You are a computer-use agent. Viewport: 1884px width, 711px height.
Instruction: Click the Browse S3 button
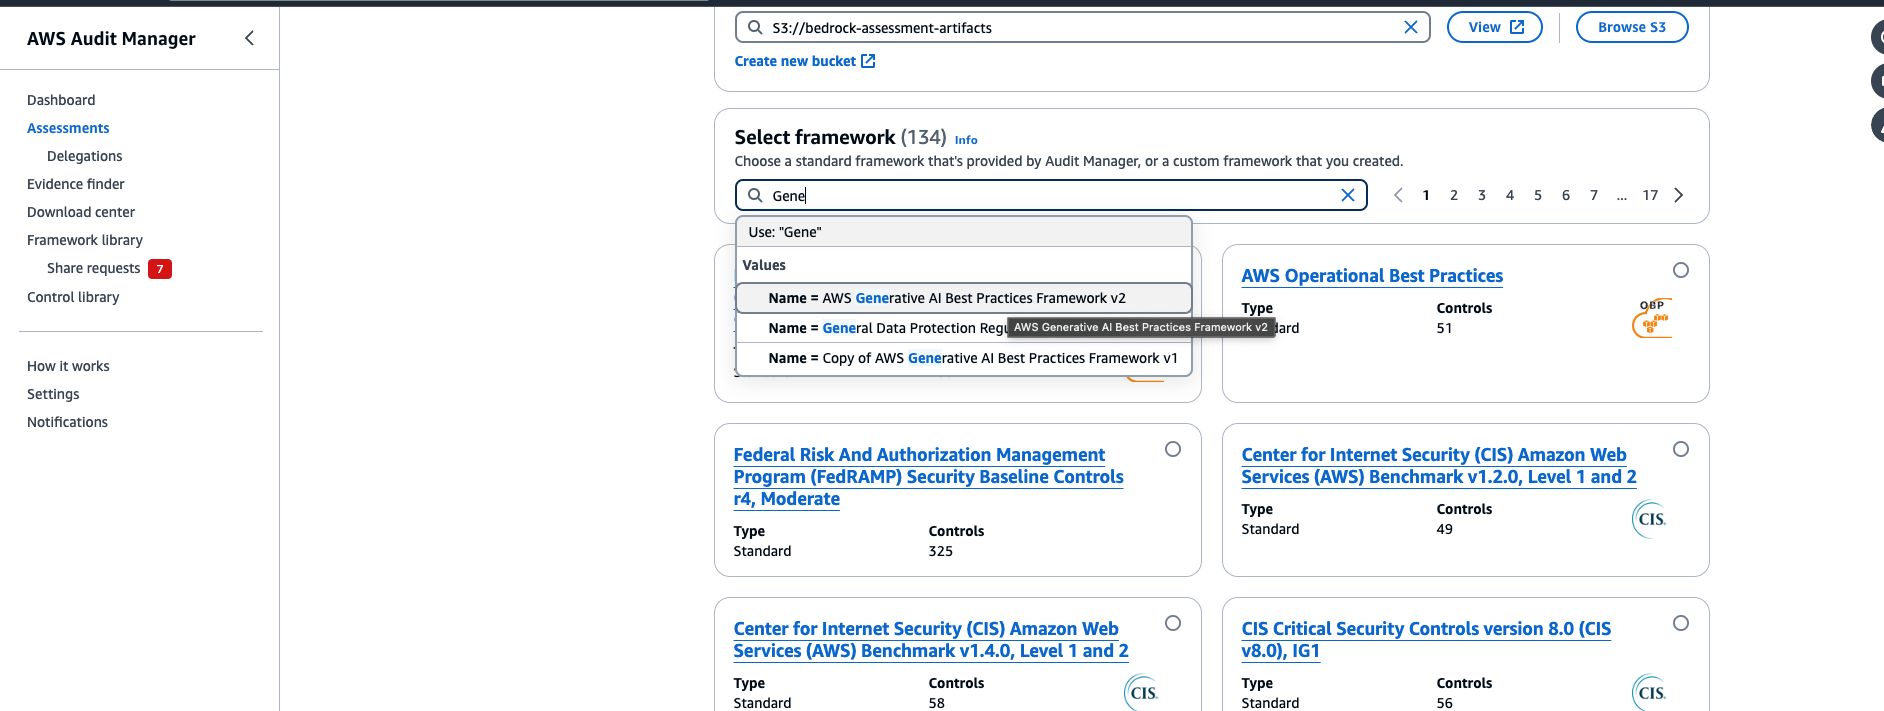[x=1632, y=27]
